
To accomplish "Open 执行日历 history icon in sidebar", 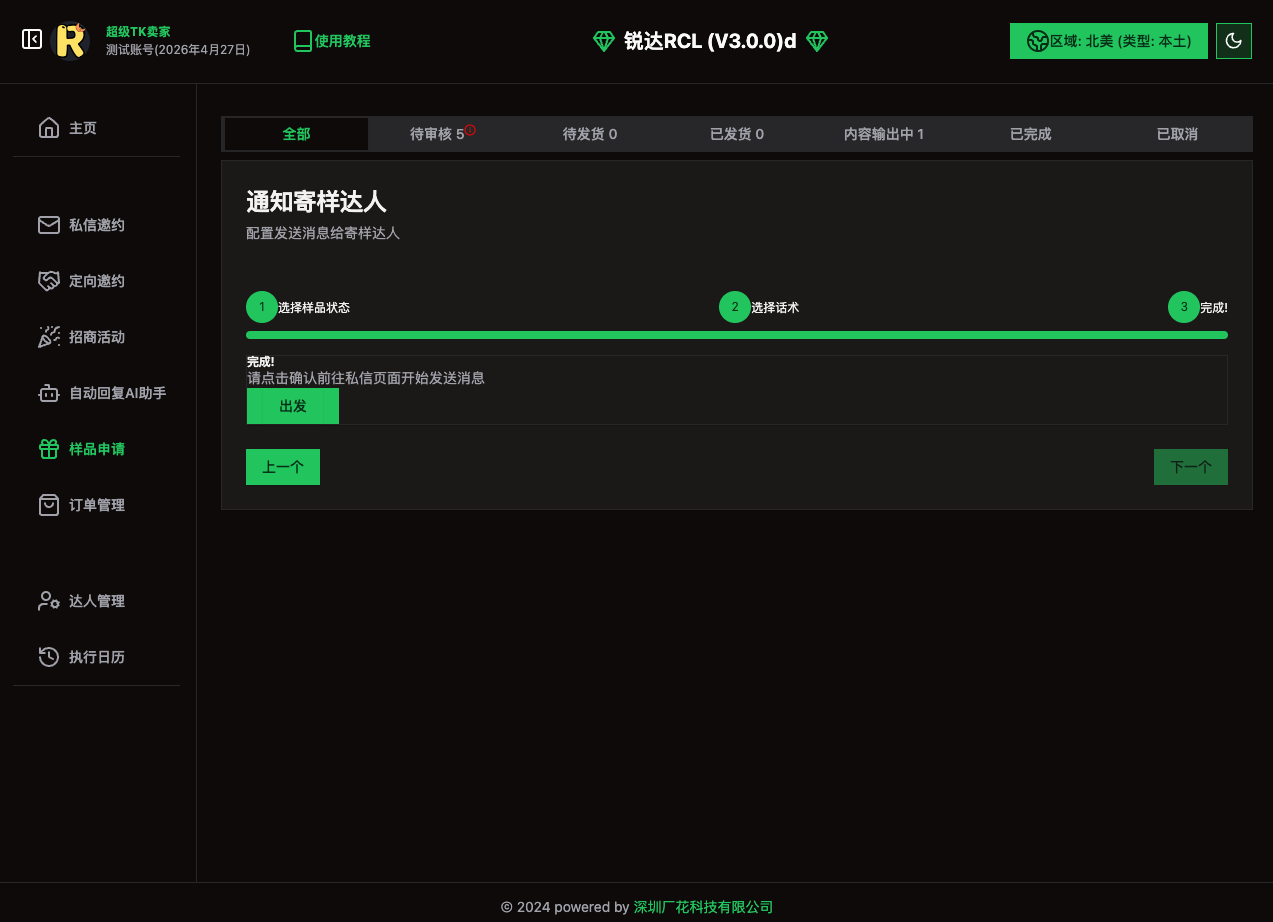I will pyautogui.click(x=48, y=657).
